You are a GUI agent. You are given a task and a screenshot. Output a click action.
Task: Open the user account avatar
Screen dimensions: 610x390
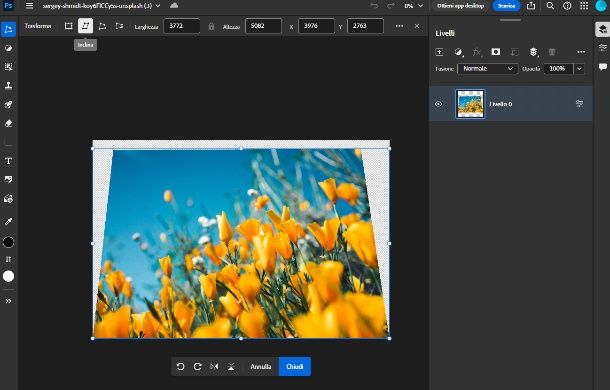pyautogui.click(x=601, y=6)
